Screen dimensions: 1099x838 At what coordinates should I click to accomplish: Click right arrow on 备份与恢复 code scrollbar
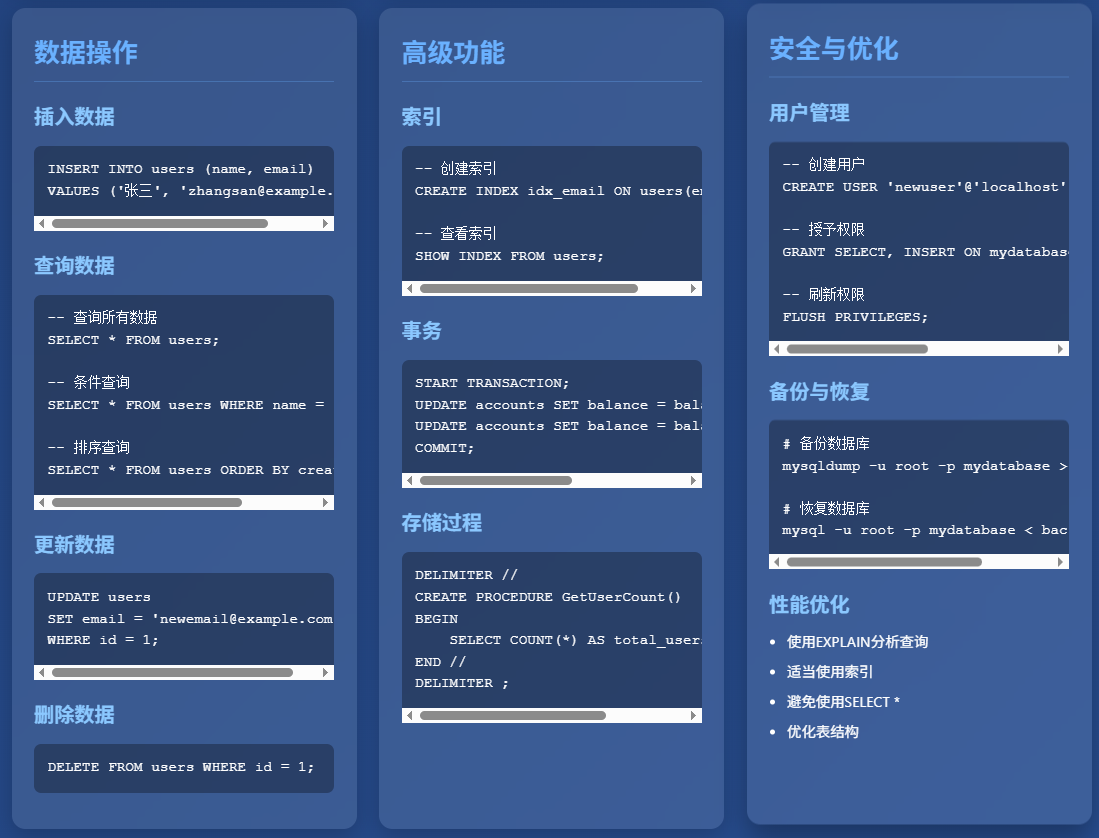(x=1062, y=562)
